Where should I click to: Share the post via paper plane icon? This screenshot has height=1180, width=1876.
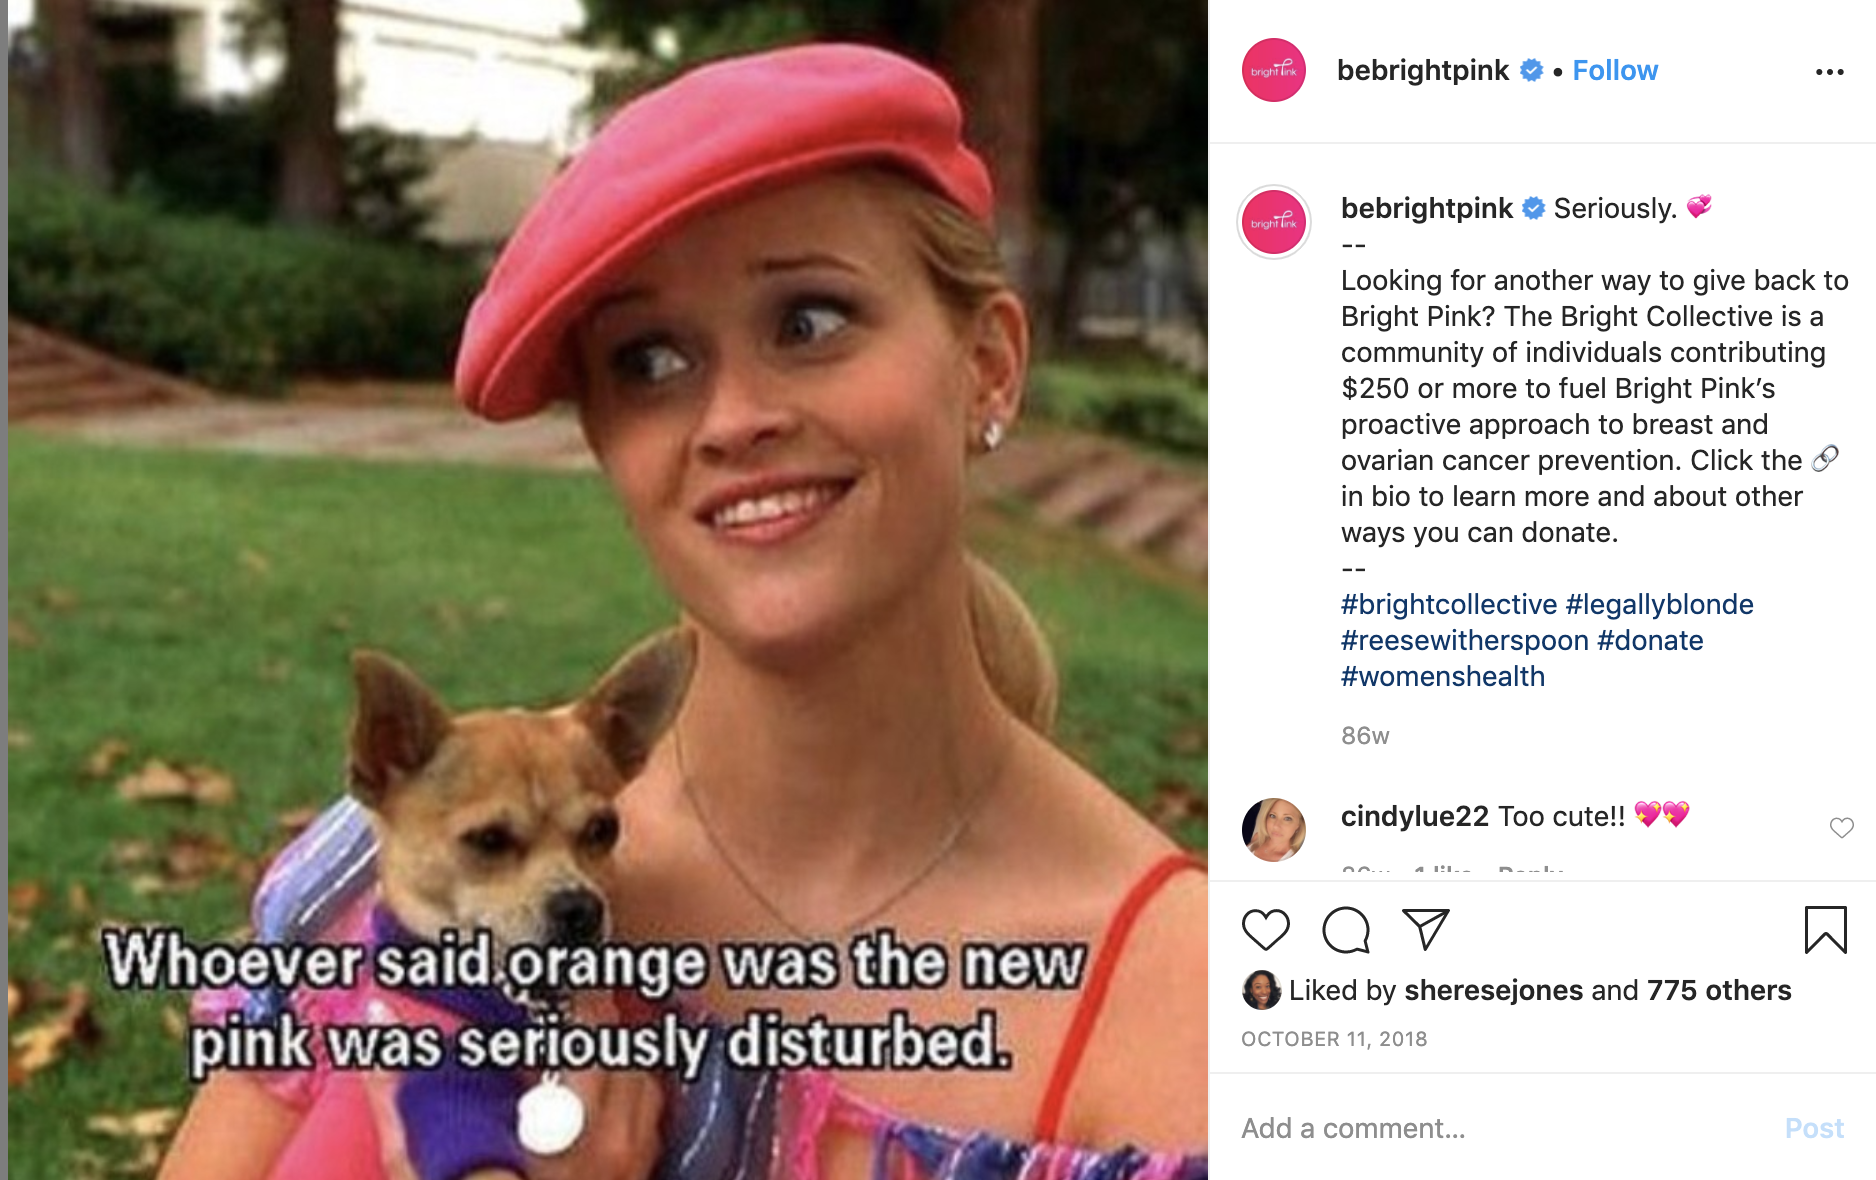tap(1425, 930)
